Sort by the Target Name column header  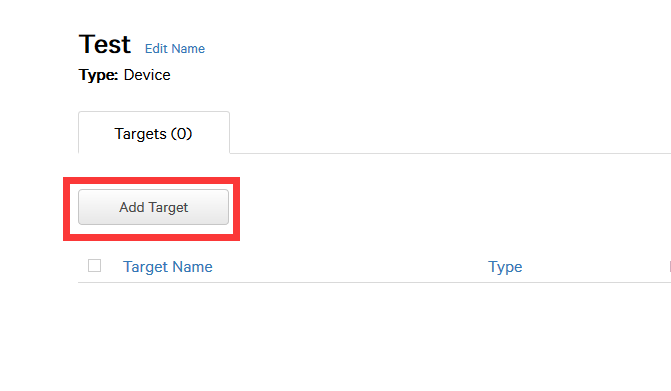click(168, 267)
